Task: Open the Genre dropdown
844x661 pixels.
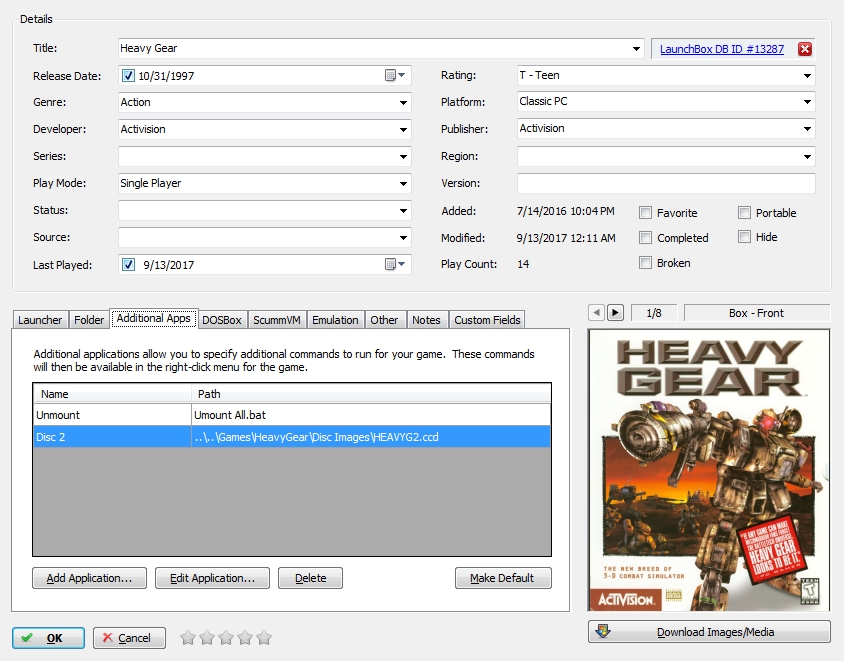Action: [403, 102]
